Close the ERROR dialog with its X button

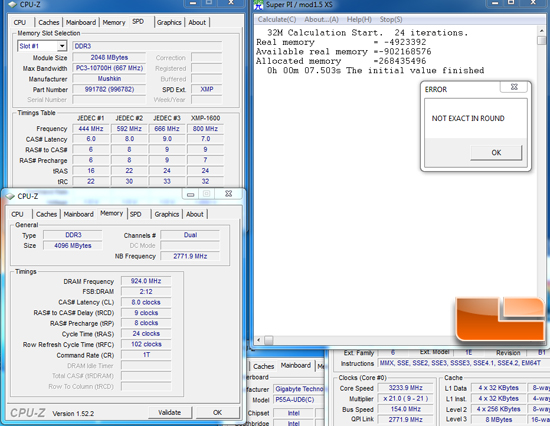coord(514,87)
